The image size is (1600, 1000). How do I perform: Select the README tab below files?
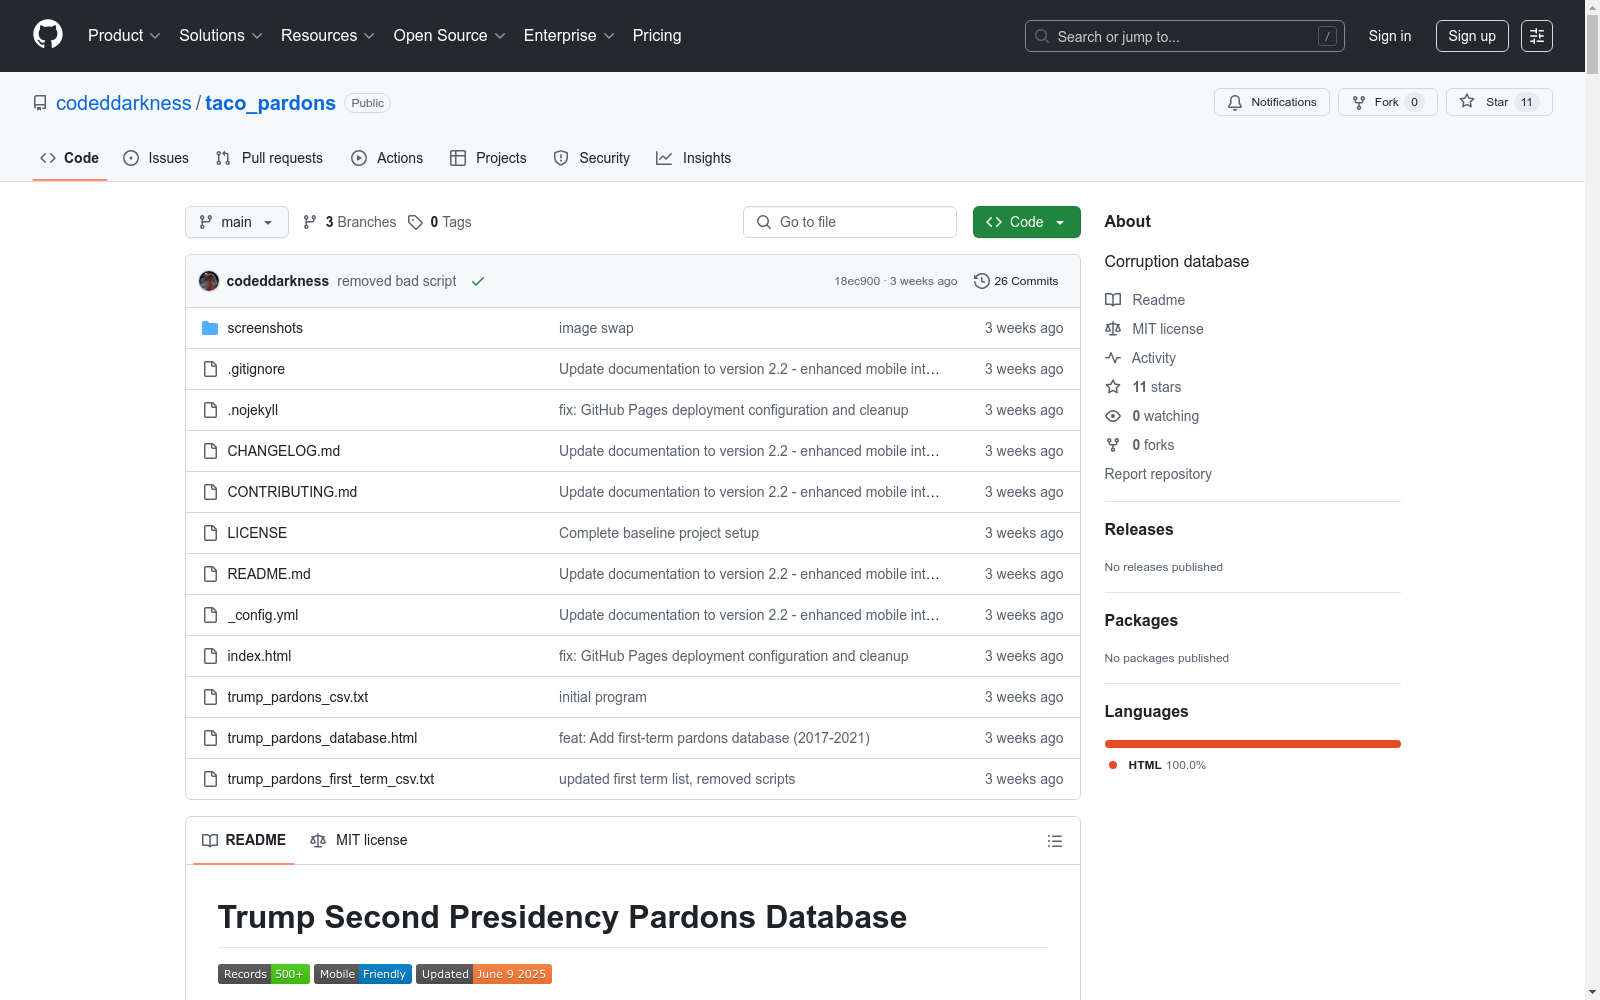[244, 840]
